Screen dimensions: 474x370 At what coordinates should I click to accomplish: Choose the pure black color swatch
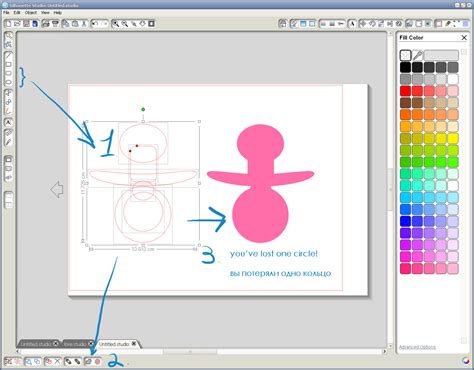[405, 67]
